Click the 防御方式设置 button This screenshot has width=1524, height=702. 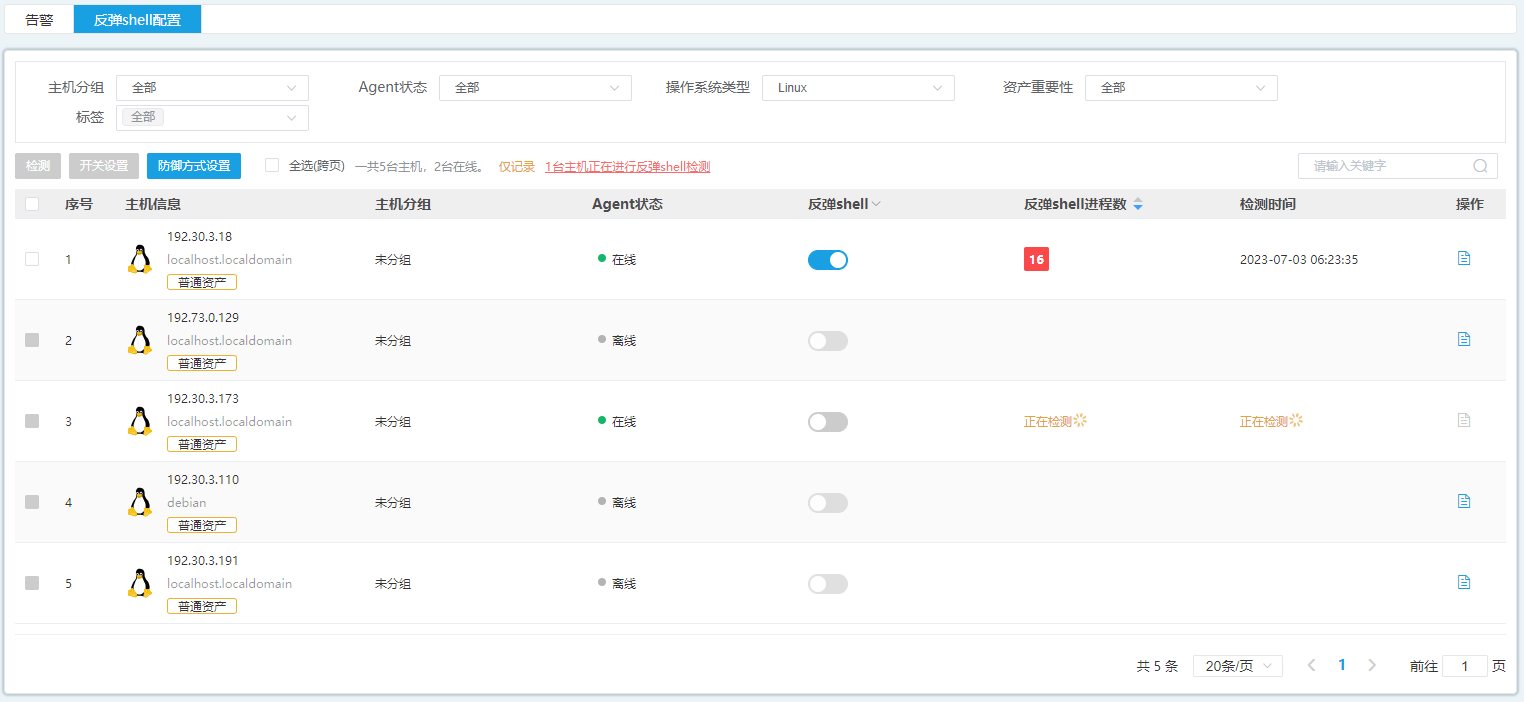[x=194, y=166]
